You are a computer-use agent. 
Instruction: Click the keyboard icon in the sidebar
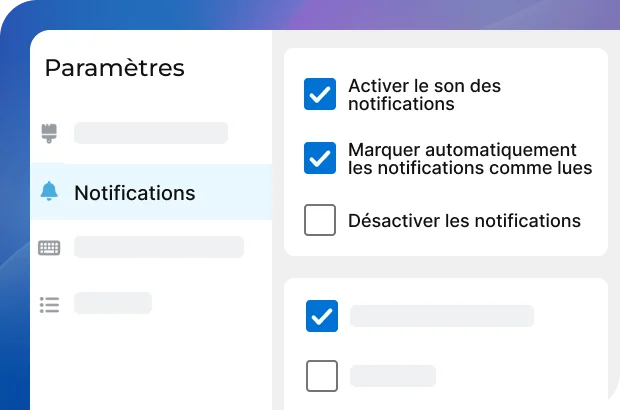pyautogui.click(x=49, y=247)
